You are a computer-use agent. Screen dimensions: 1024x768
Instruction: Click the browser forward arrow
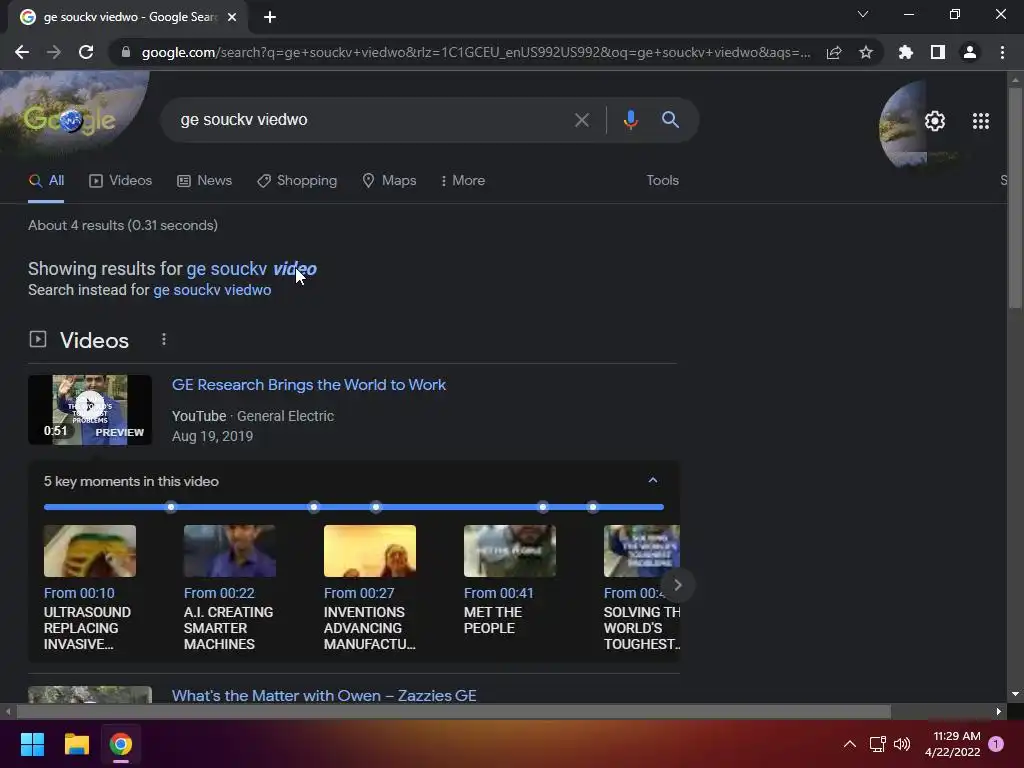(x=54, y=52)
